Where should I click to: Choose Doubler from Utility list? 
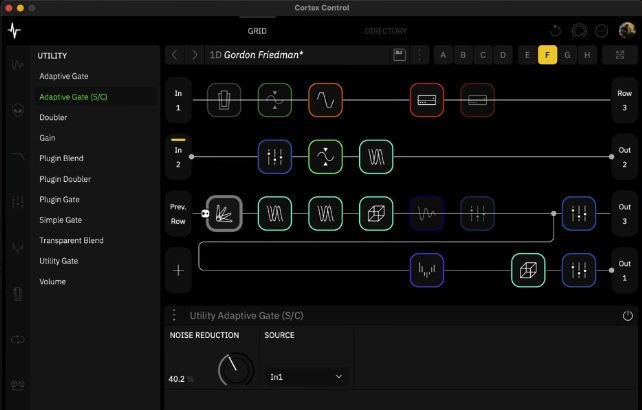(53, 118)
